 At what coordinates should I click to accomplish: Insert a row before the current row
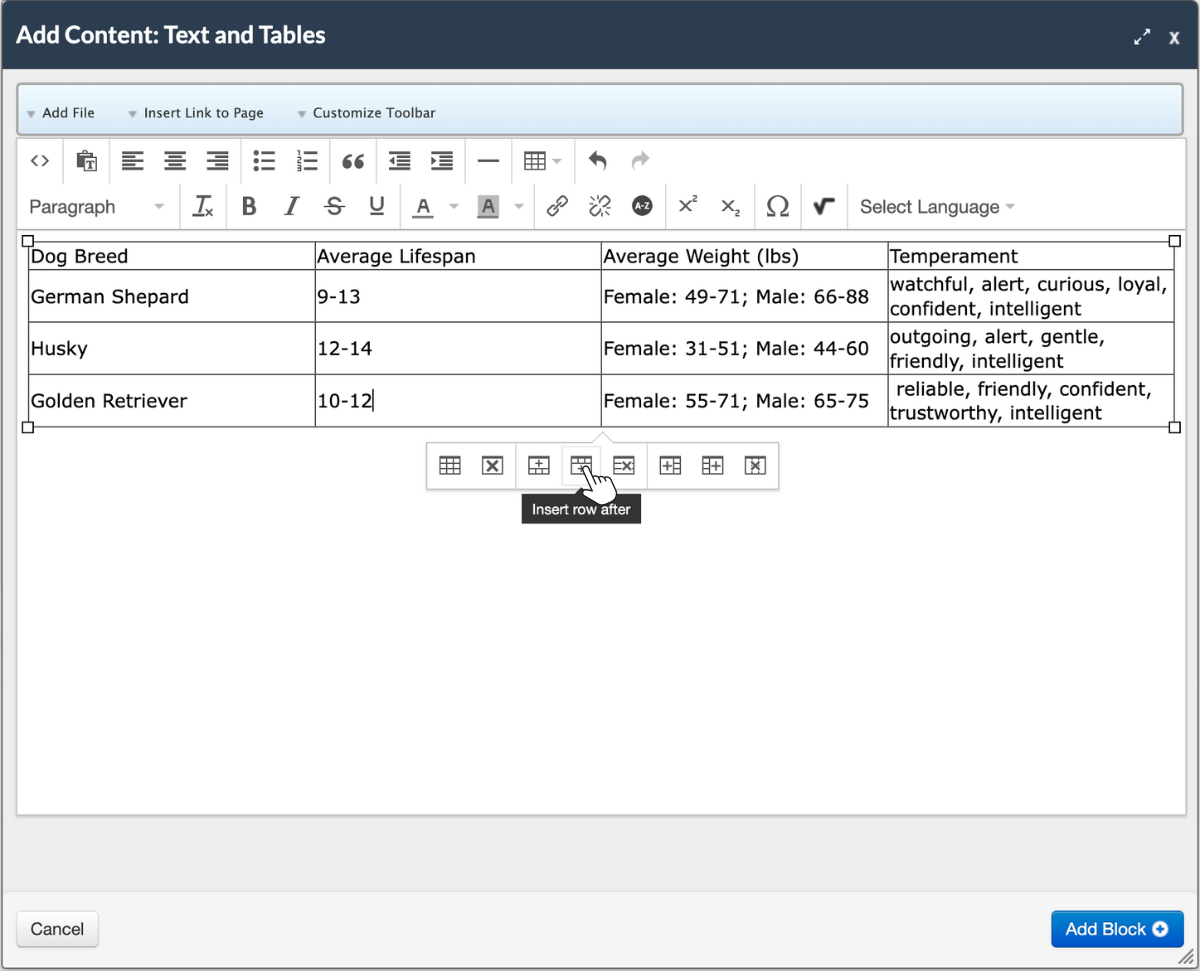pos(539,466)
